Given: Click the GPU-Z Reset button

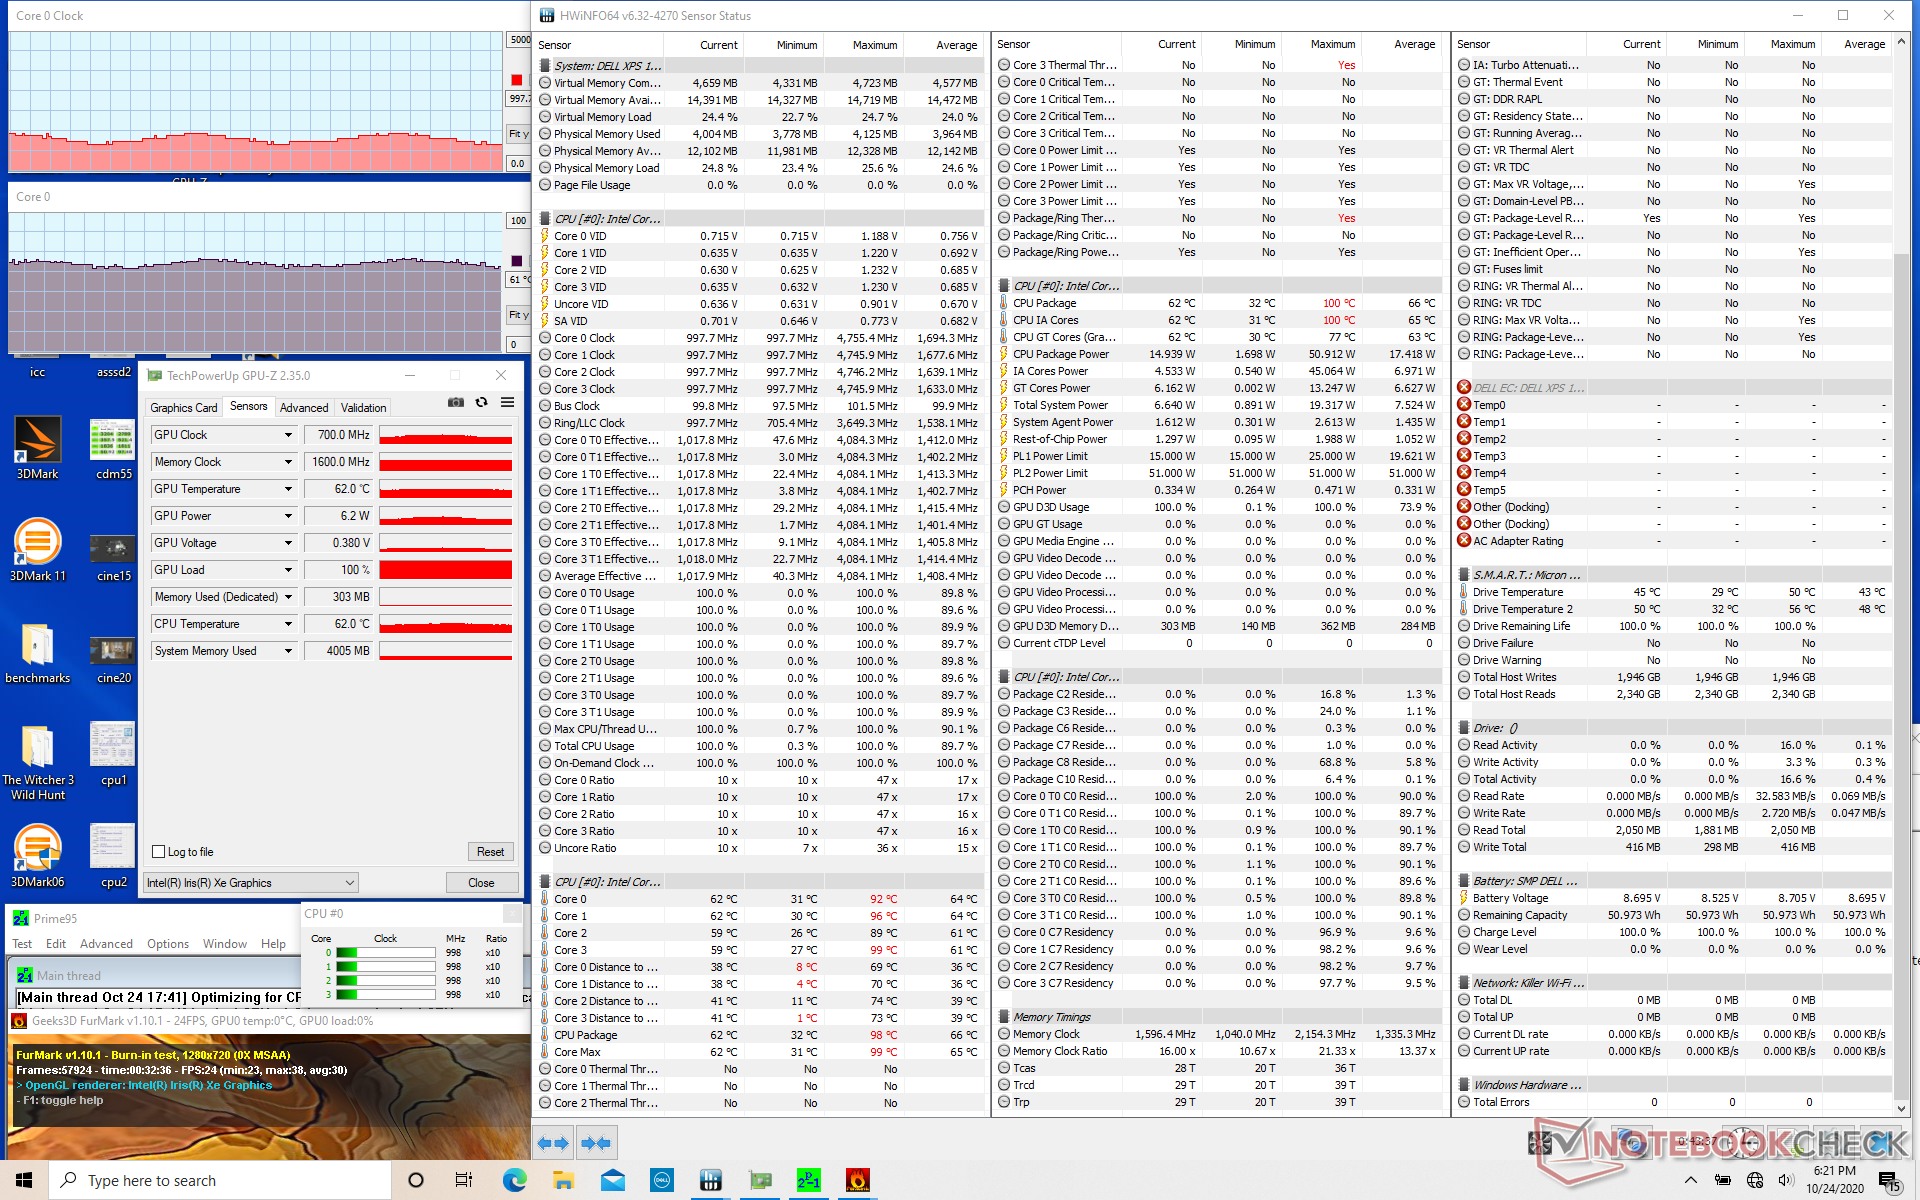Looking at the screenshot, I should click(490, 852).
